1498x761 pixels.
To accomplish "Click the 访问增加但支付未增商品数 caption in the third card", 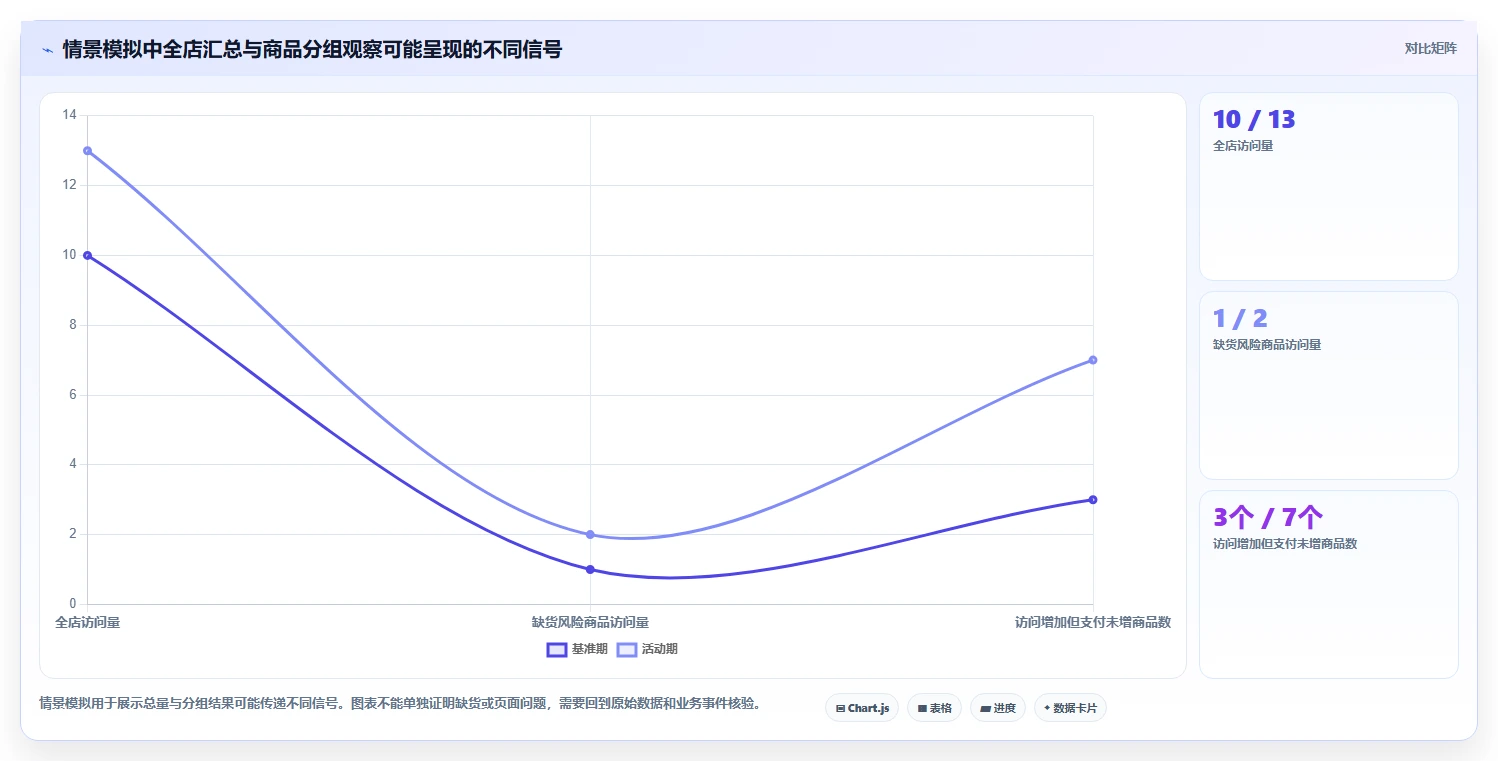I will coord(1285,544).
